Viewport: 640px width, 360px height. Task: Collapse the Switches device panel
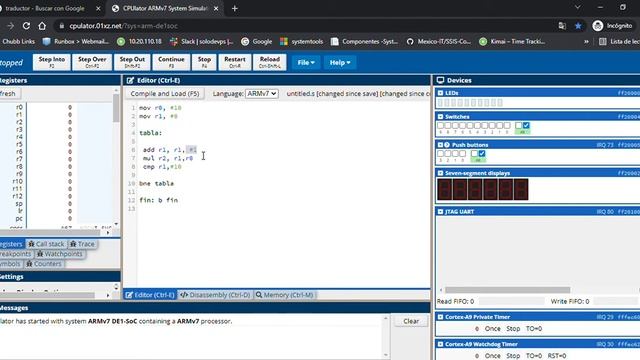click(x=440, y=117)
